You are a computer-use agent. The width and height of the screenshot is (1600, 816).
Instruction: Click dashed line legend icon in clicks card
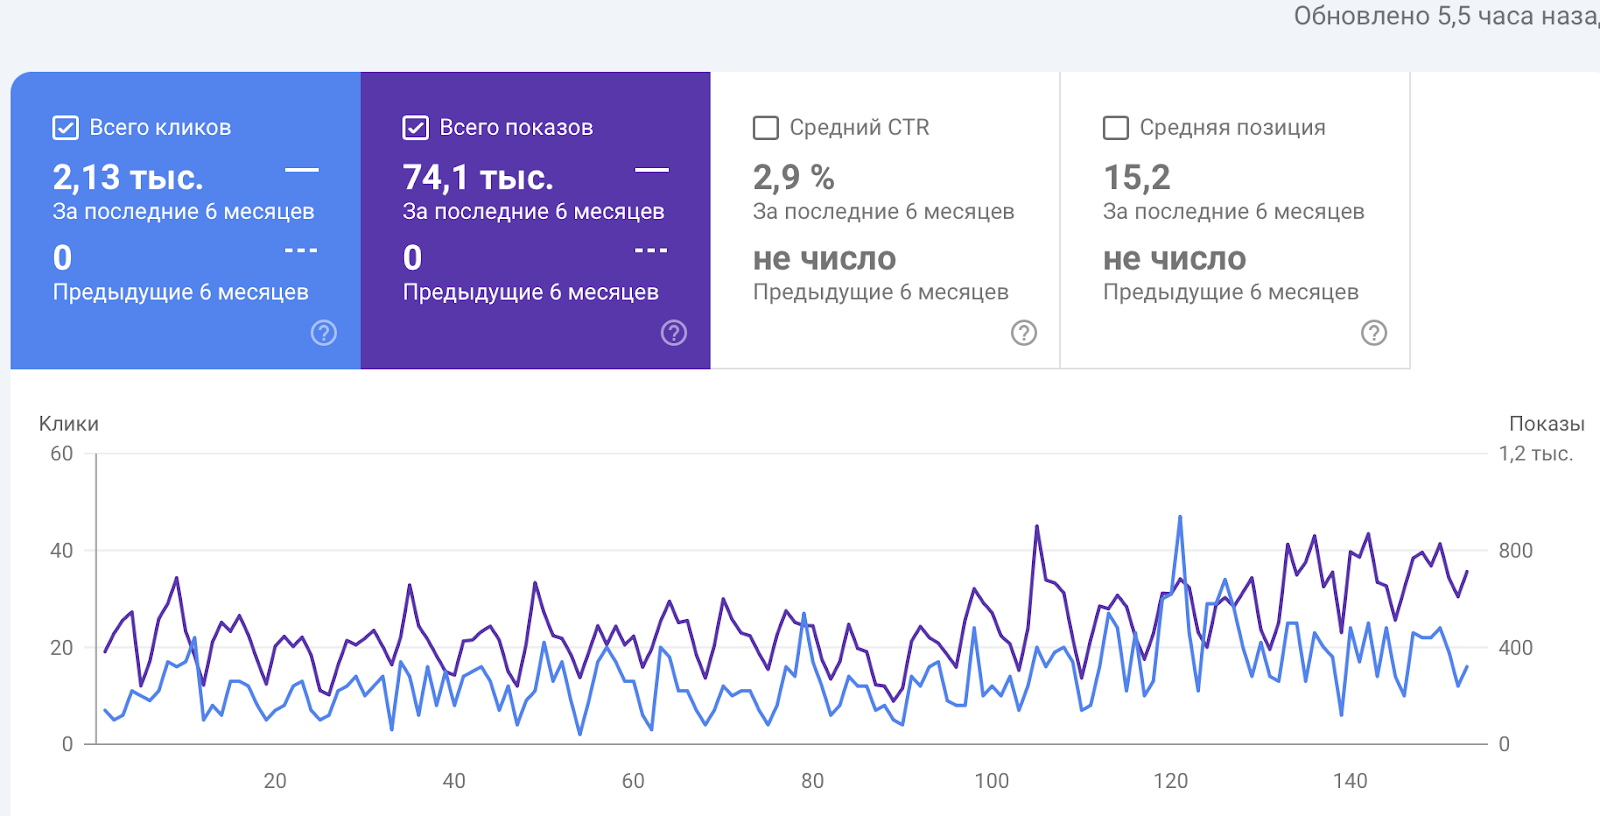(301, 250)
